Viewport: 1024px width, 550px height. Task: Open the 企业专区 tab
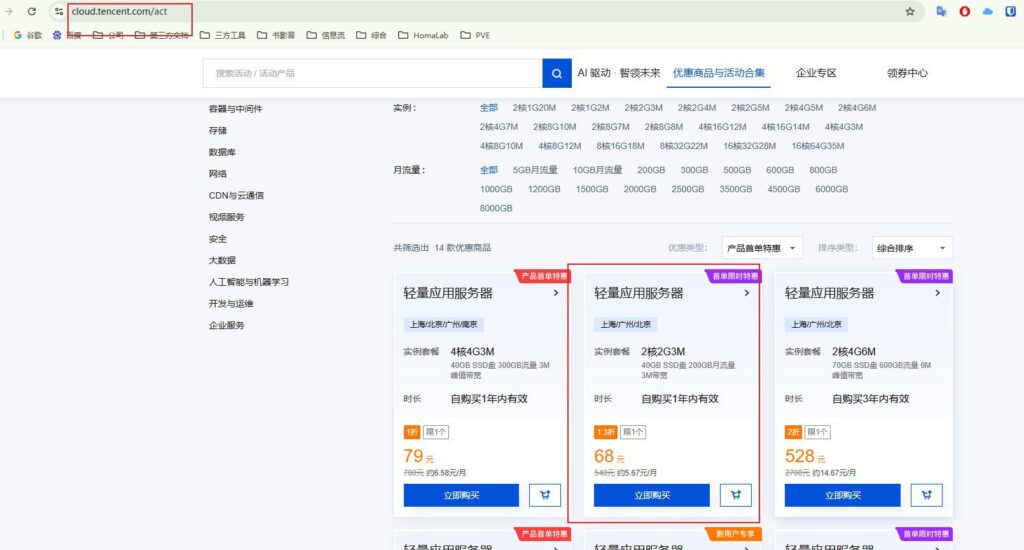coord(816,73)
